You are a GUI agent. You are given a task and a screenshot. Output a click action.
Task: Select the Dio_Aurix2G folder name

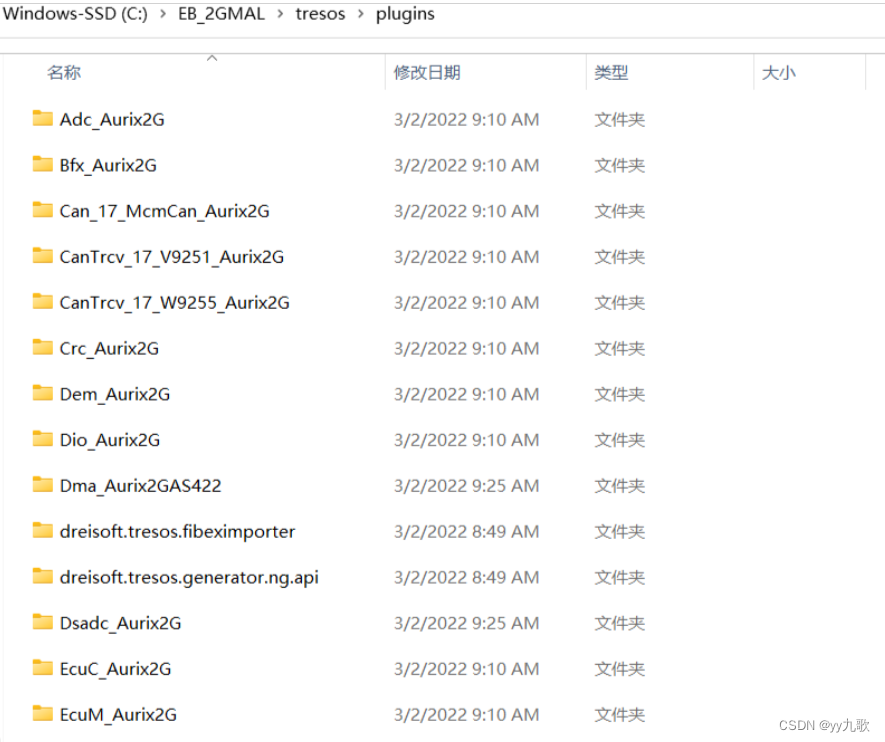[109, 440]
